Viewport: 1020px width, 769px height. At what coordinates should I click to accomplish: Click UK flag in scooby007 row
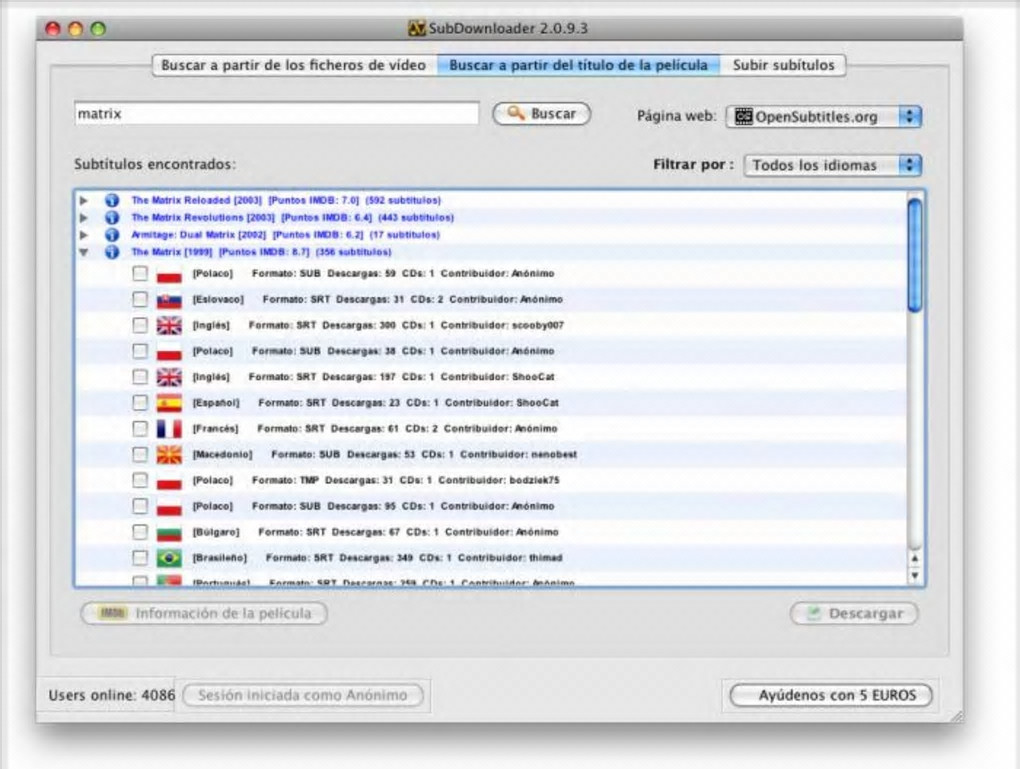coord(169,325)
